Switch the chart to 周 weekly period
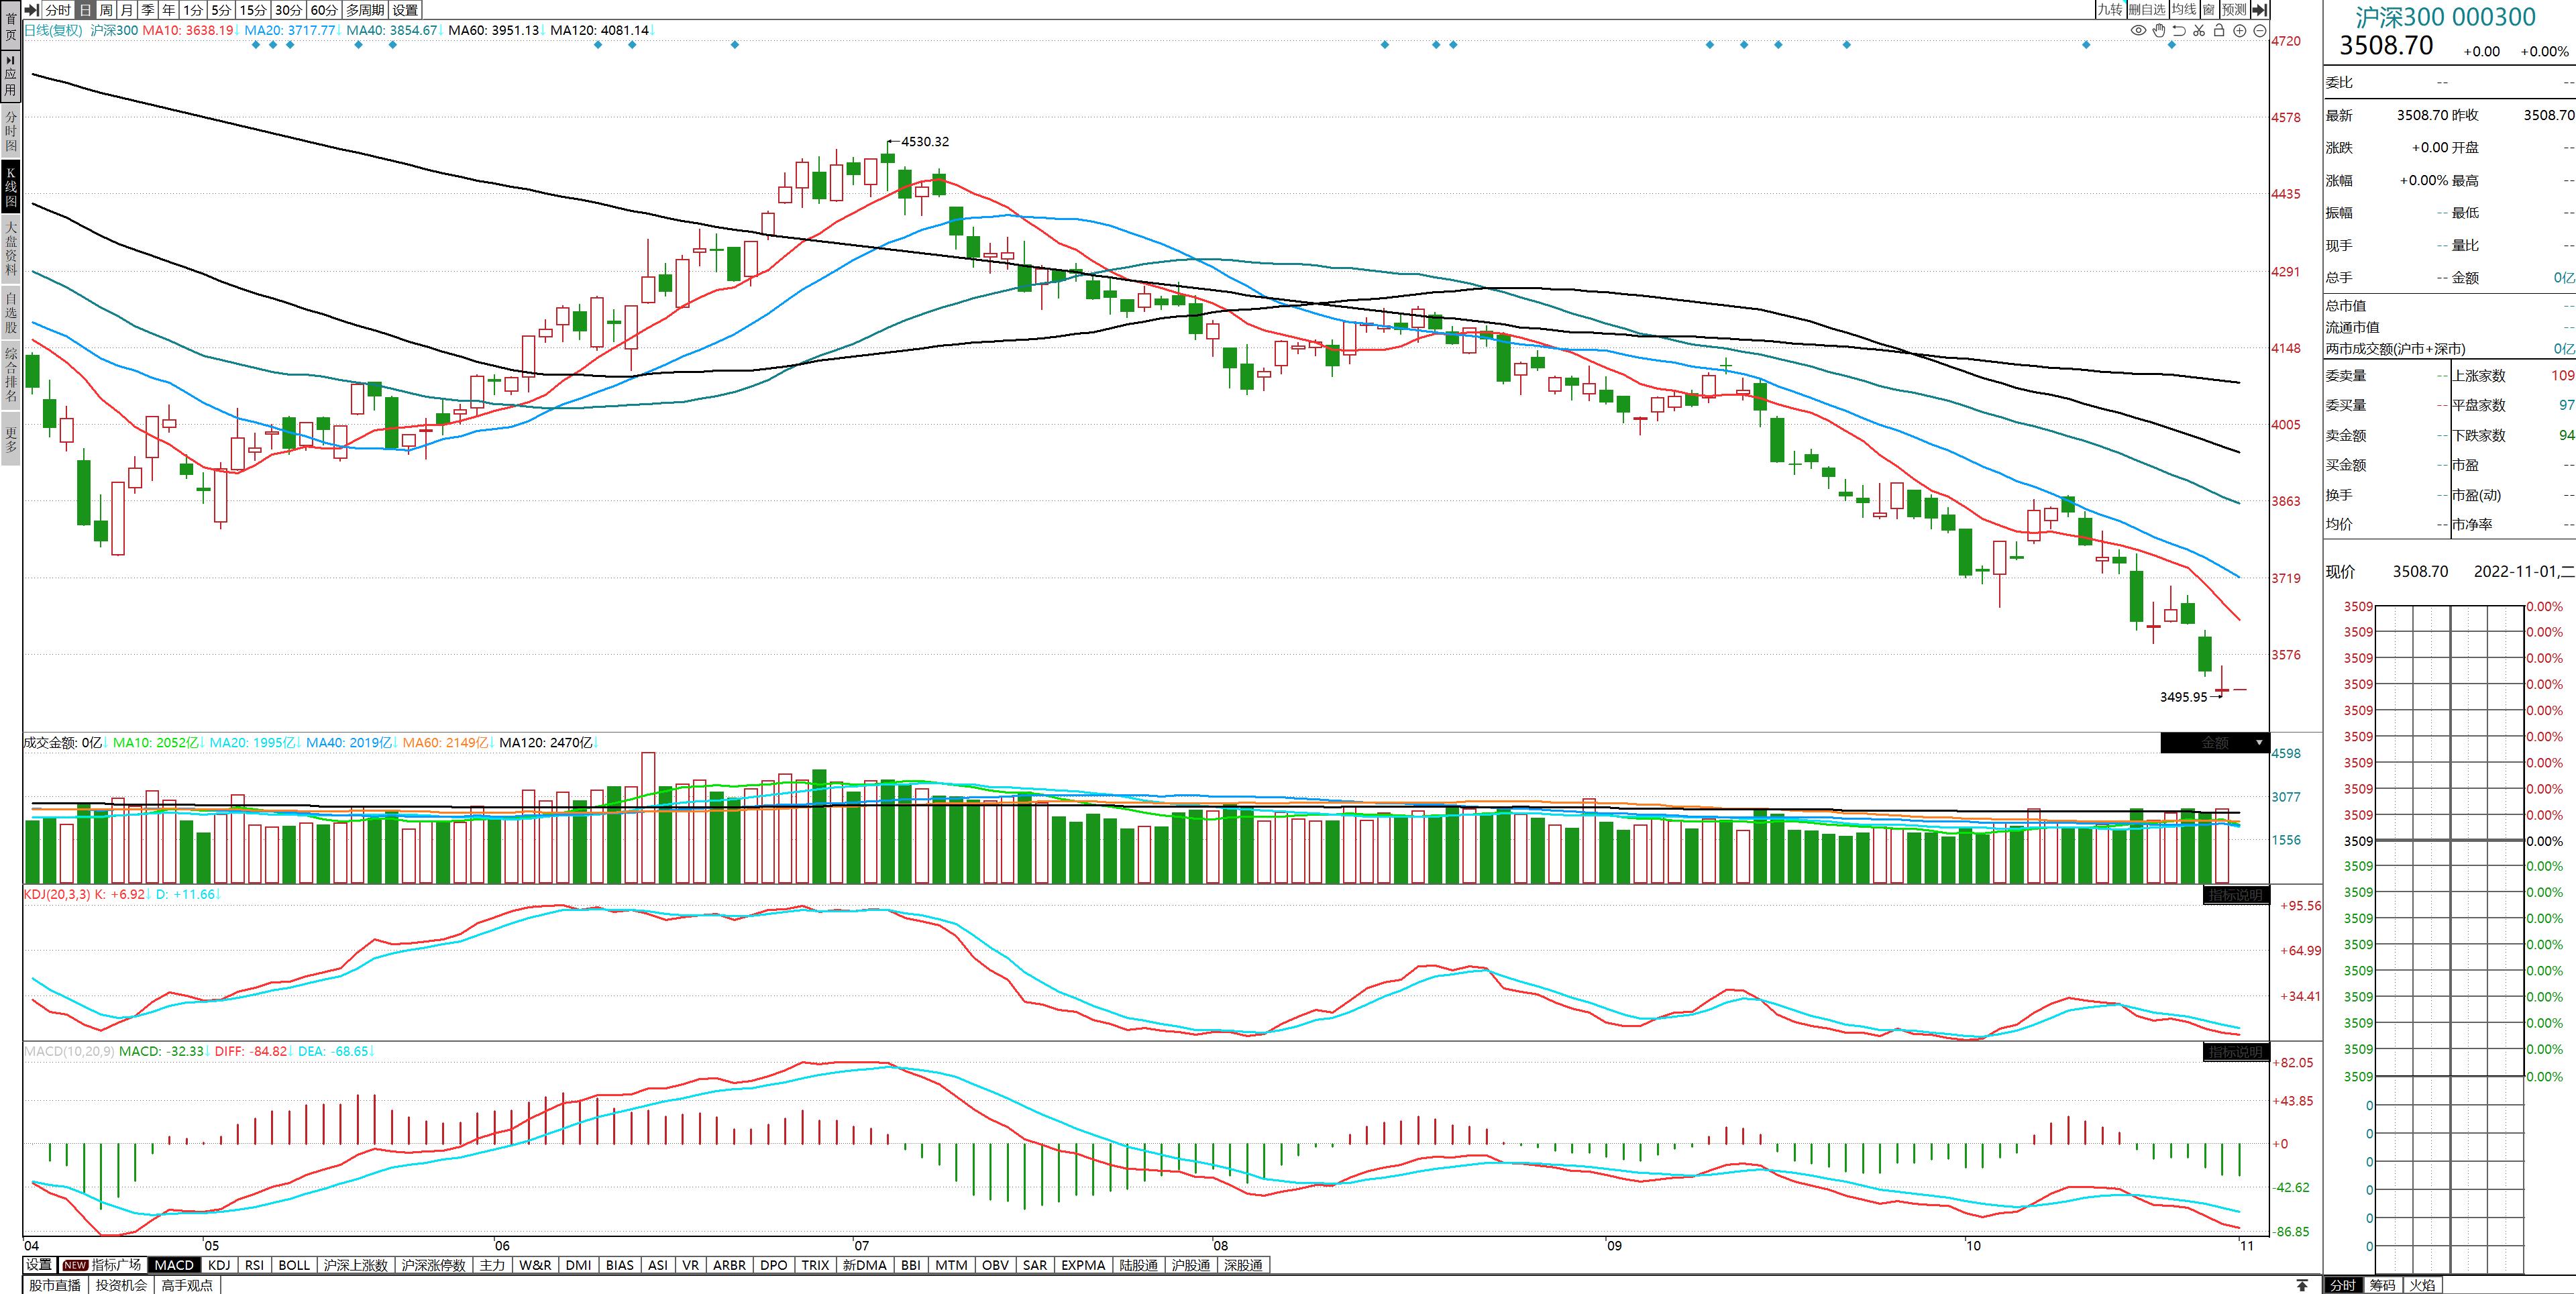Image resolution: width=2576 pixels, height=1294 pixels. 106,10
